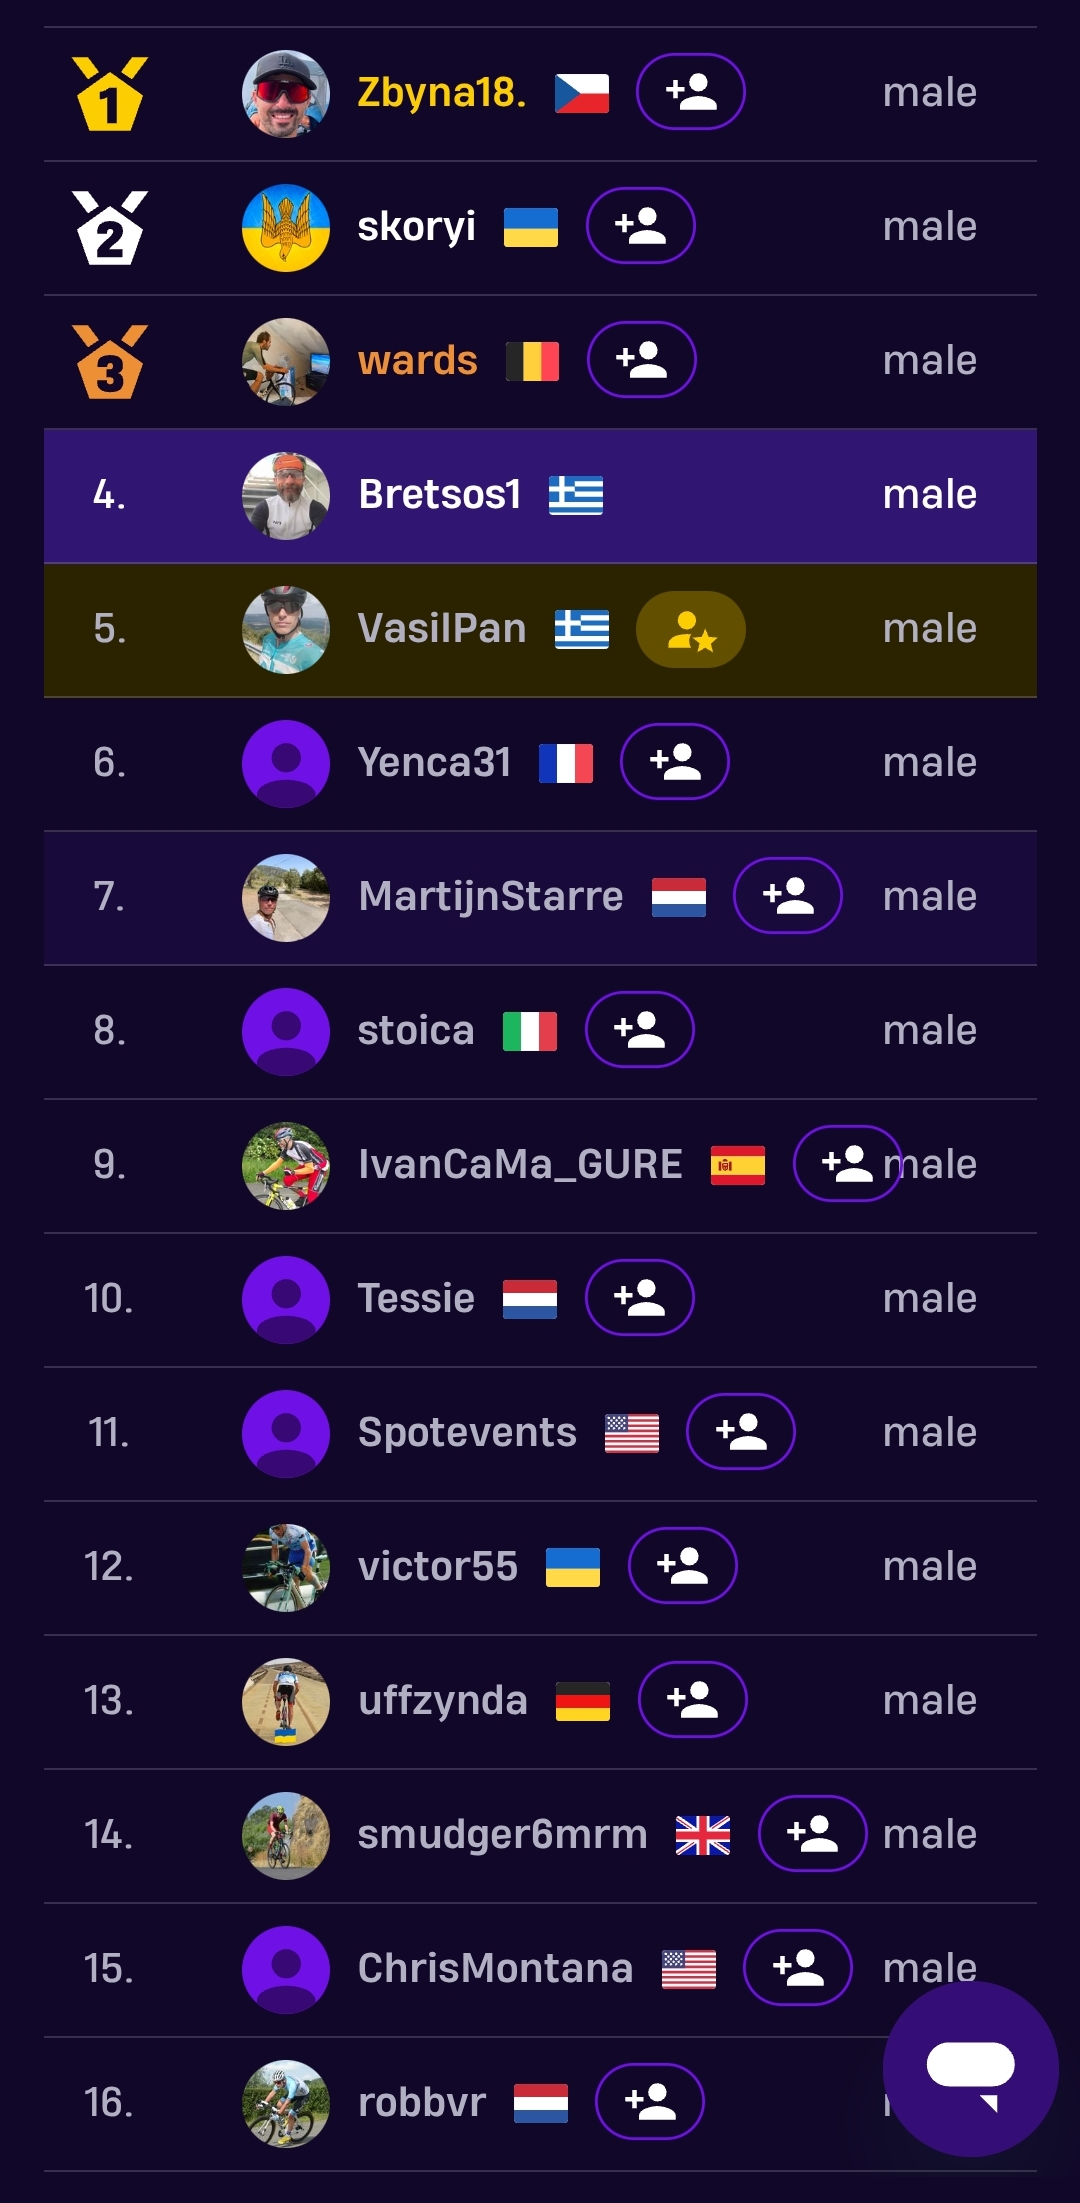1080x2203 pixels.
Task: Add ChrisMontana as a friend
Action: (x=798, y=1968)
